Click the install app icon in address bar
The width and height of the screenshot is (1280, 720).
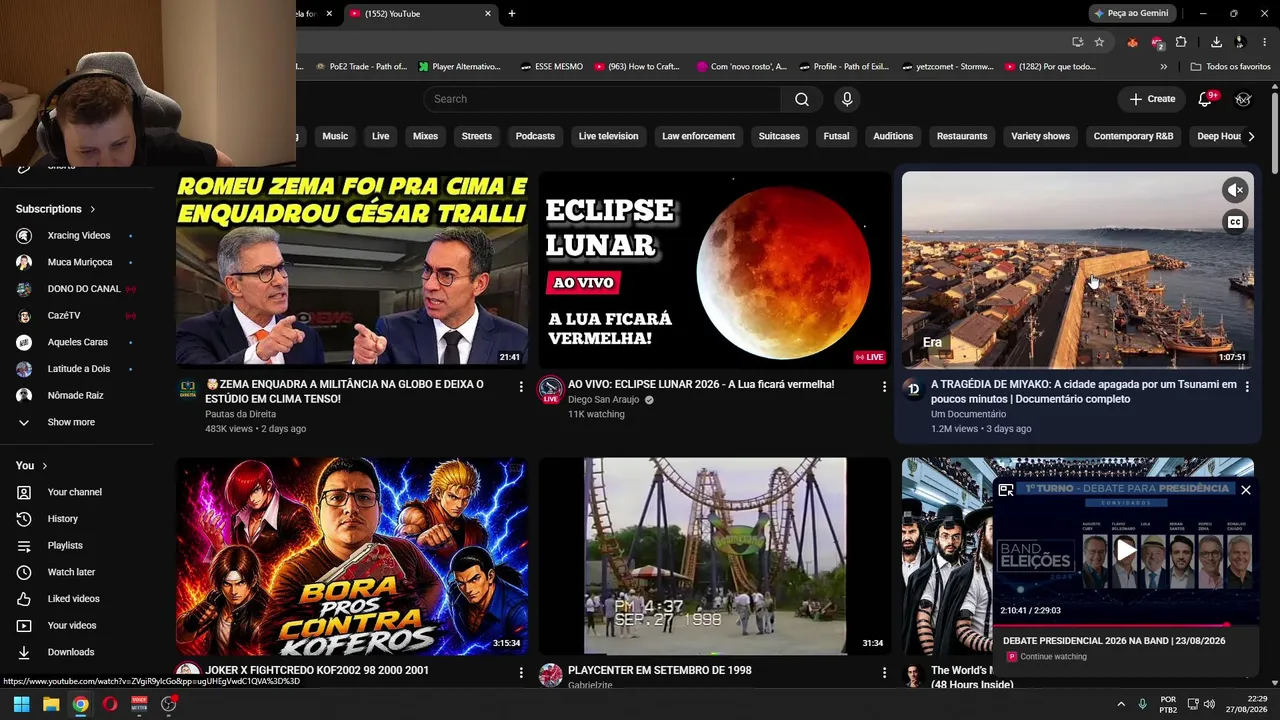[x=1077, y=42]
